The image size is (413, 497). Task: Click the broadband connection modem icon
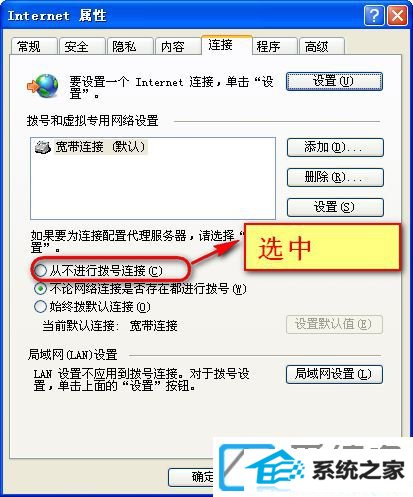pyautogui.click(x=43, y=147)
